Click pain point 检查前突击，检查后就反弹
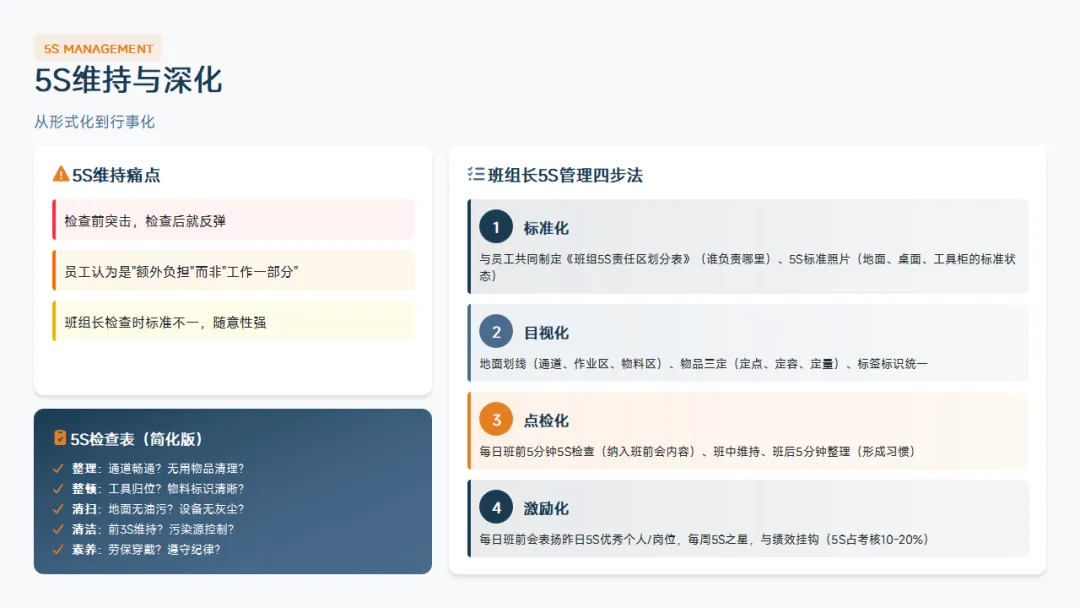The image size is (1080, 608). point(233,220)
